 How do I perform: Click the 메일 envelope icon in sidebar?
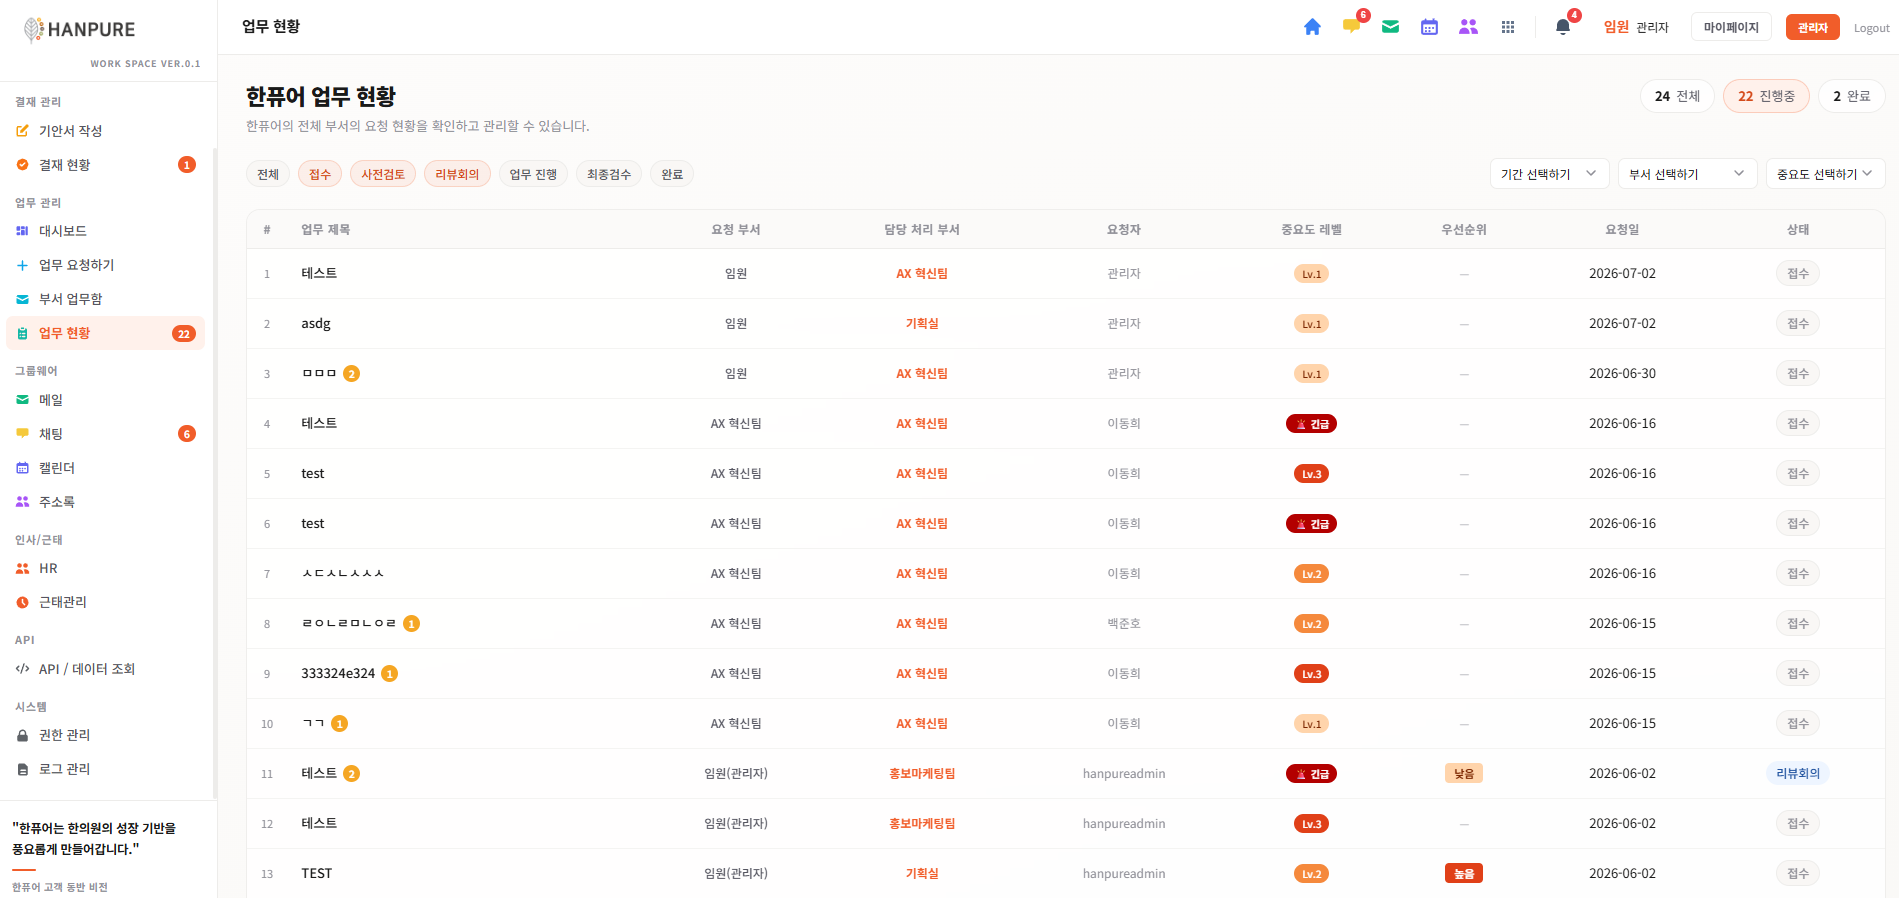tap(22, 400)
